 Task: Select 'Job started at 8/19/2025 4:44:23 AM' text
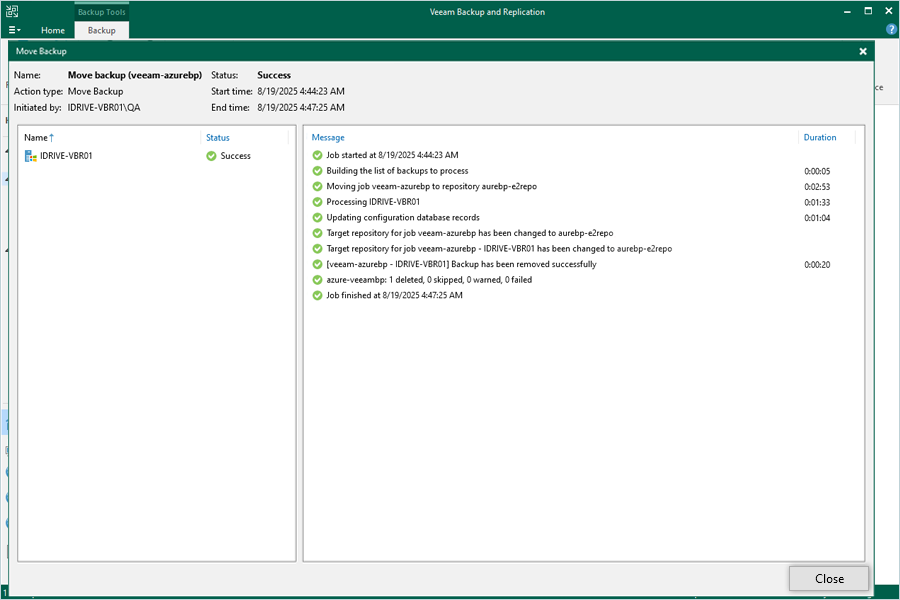coord(392,155)
